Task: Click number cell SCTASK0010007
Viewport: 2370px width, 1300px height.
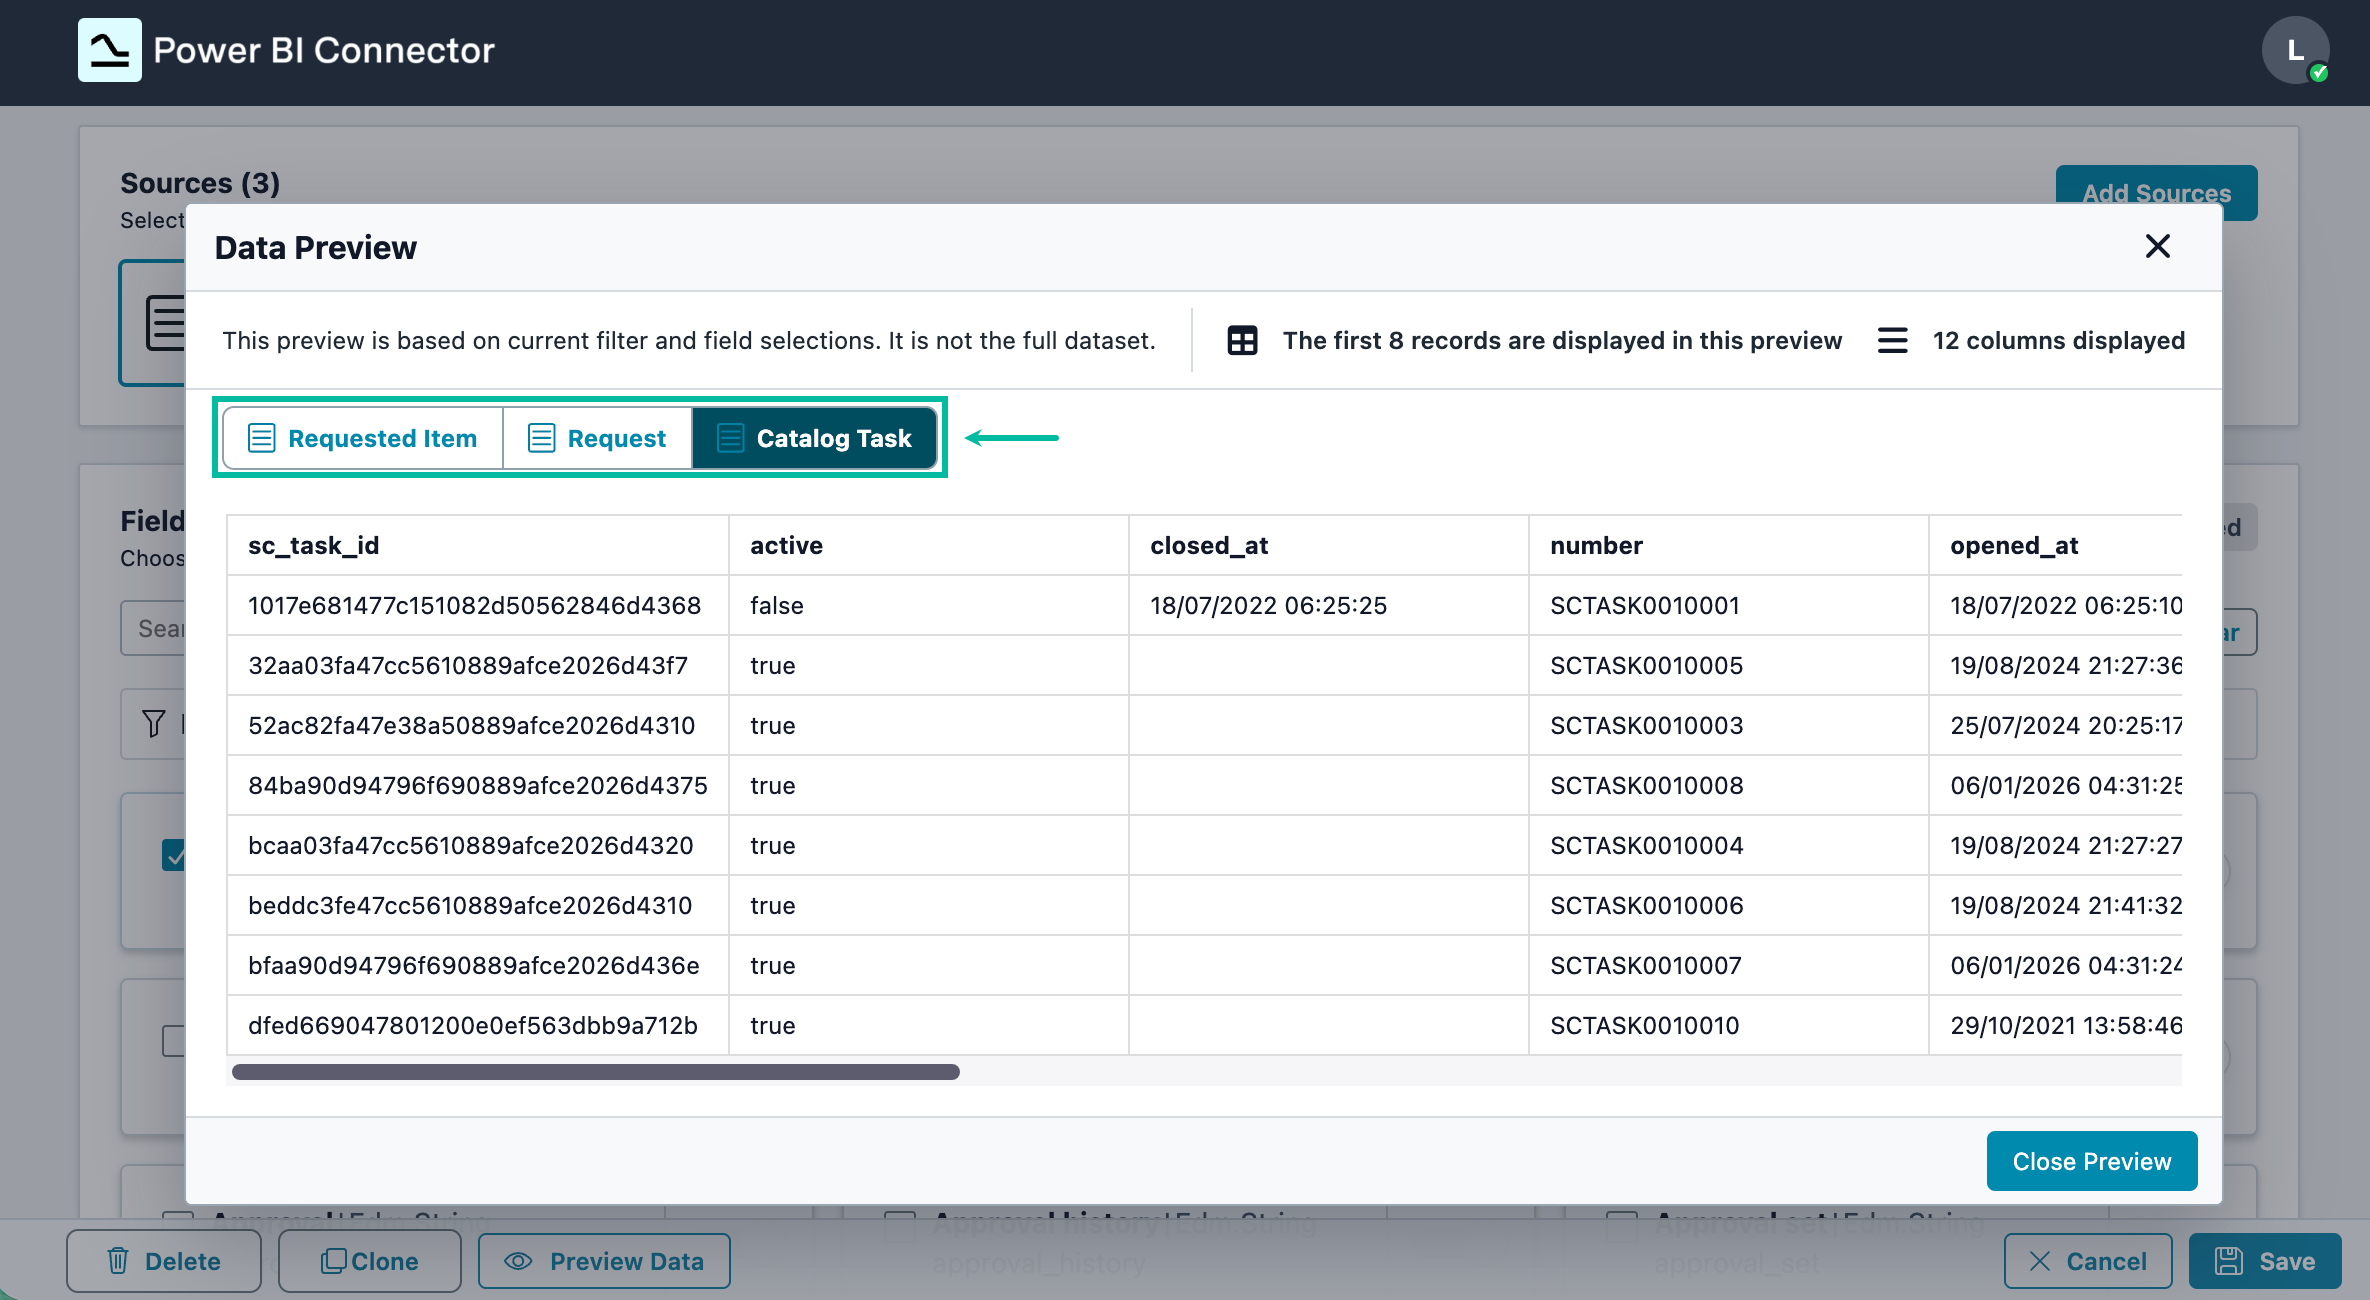Action: click(x=1728, y=965)
